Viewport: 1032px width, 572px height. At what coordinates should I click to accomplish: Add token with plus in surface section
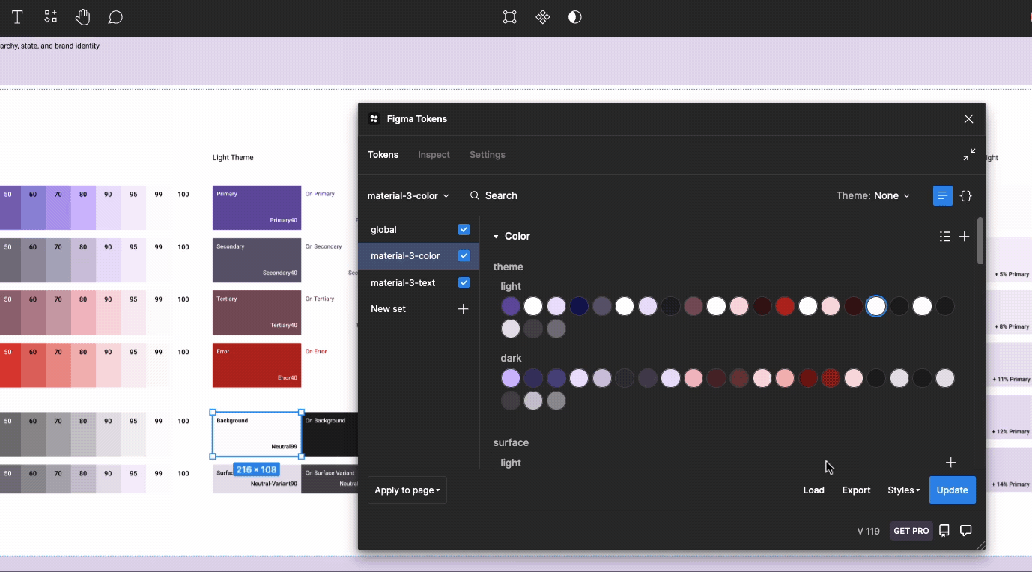click(950, 463)
